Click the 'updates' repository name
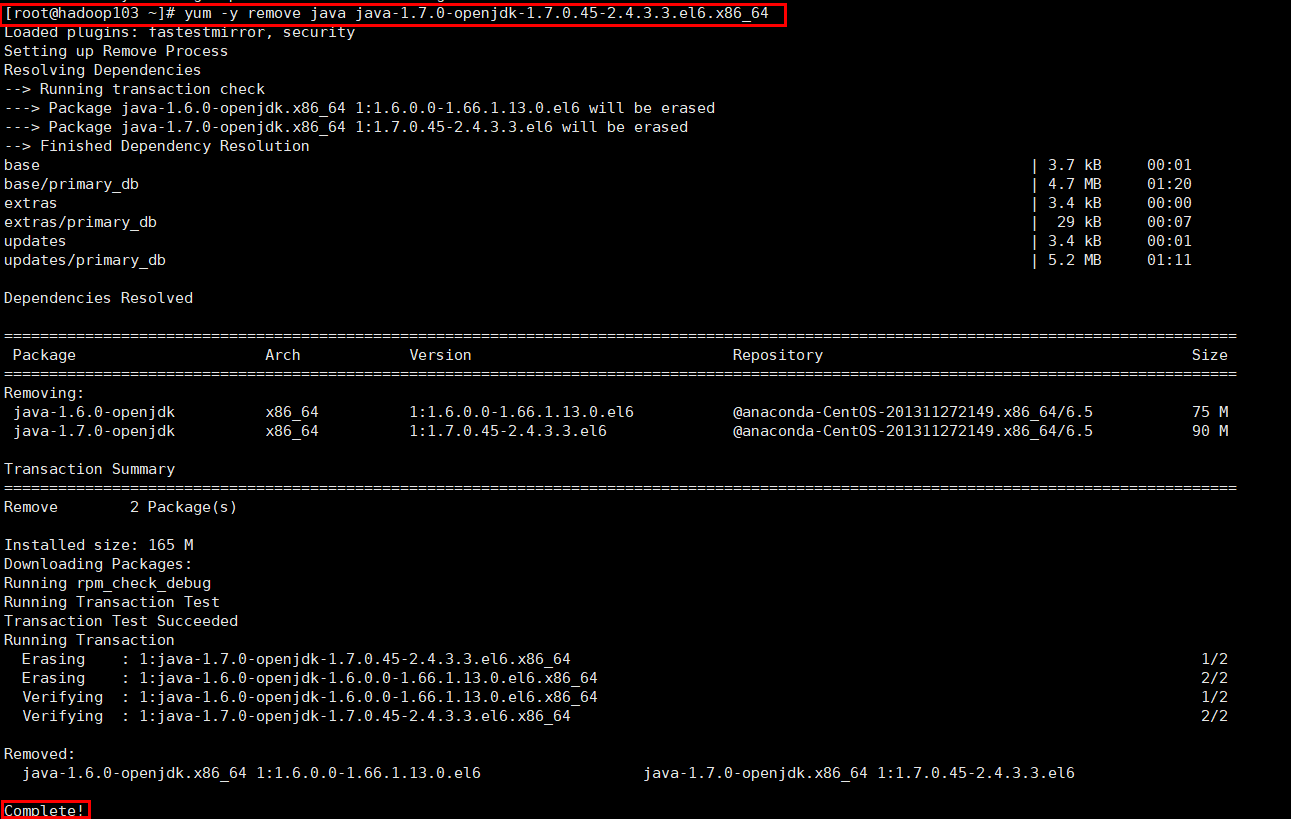The height and width of the screenshot is (819, 1291). [x=35, y=241]
